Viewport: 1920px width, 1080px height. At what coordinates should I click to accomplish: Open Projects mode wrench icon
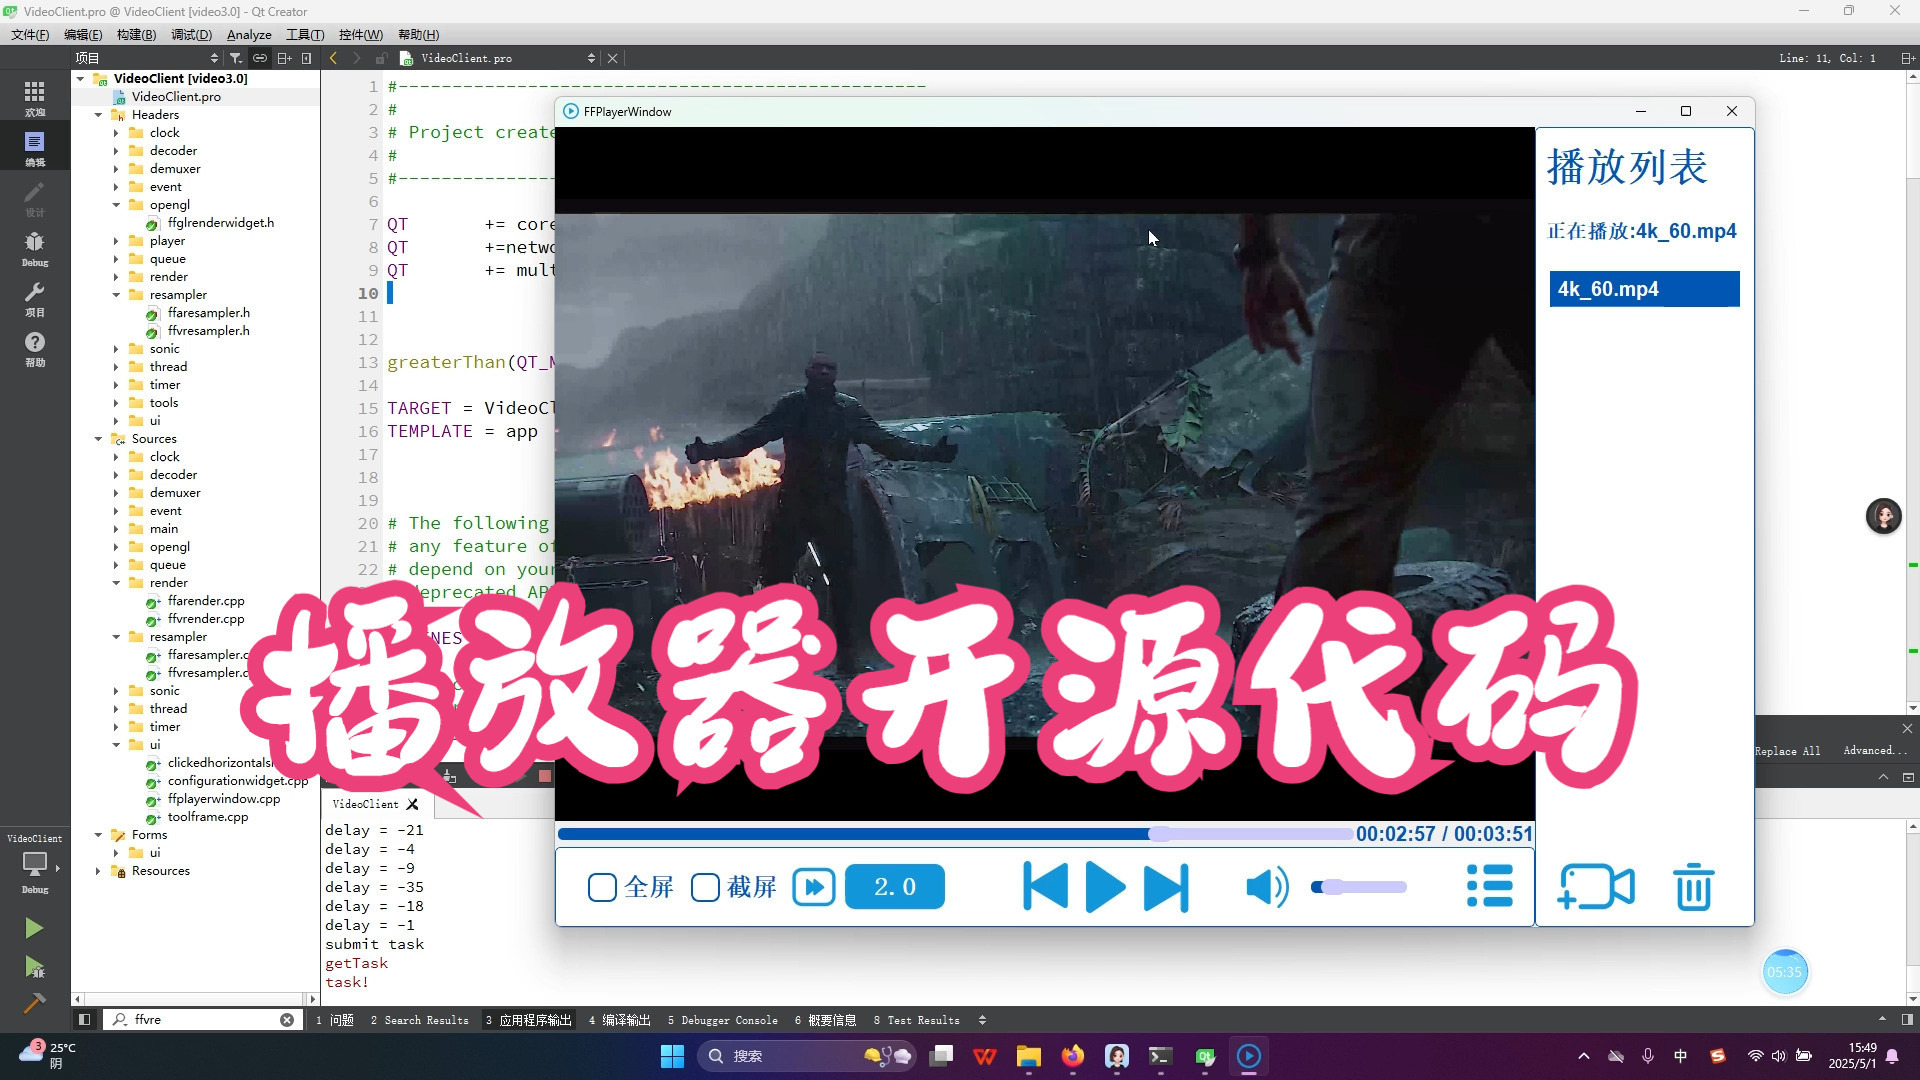(35, 298)
